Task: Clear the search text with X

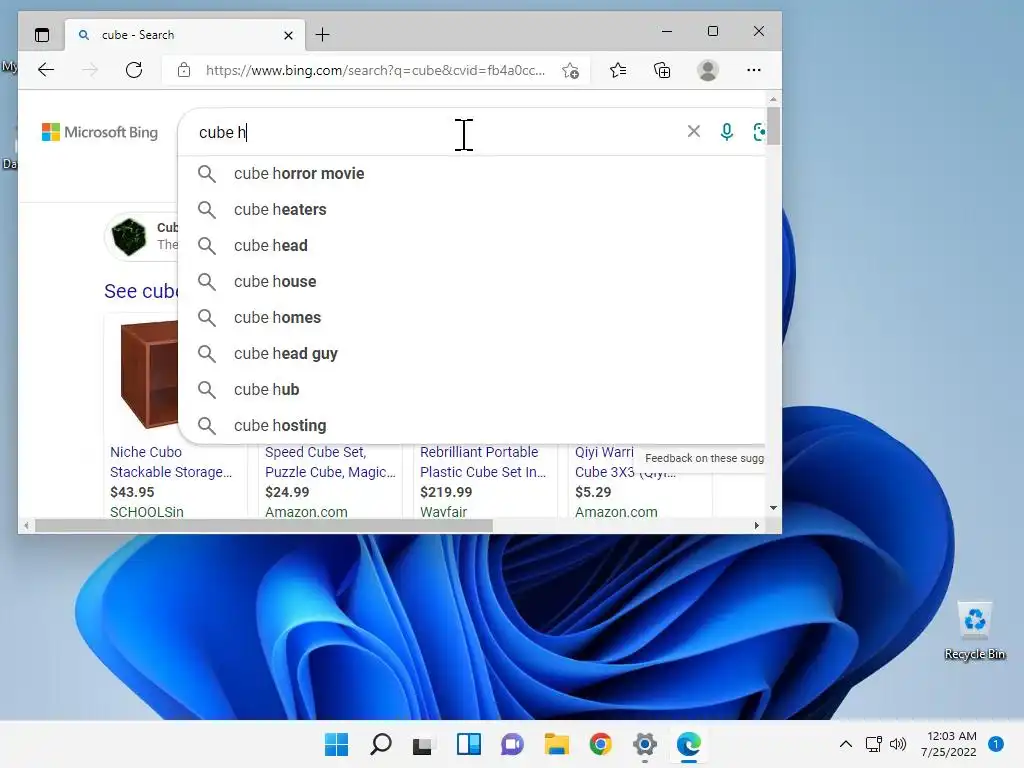Action: tap(694, 131)
